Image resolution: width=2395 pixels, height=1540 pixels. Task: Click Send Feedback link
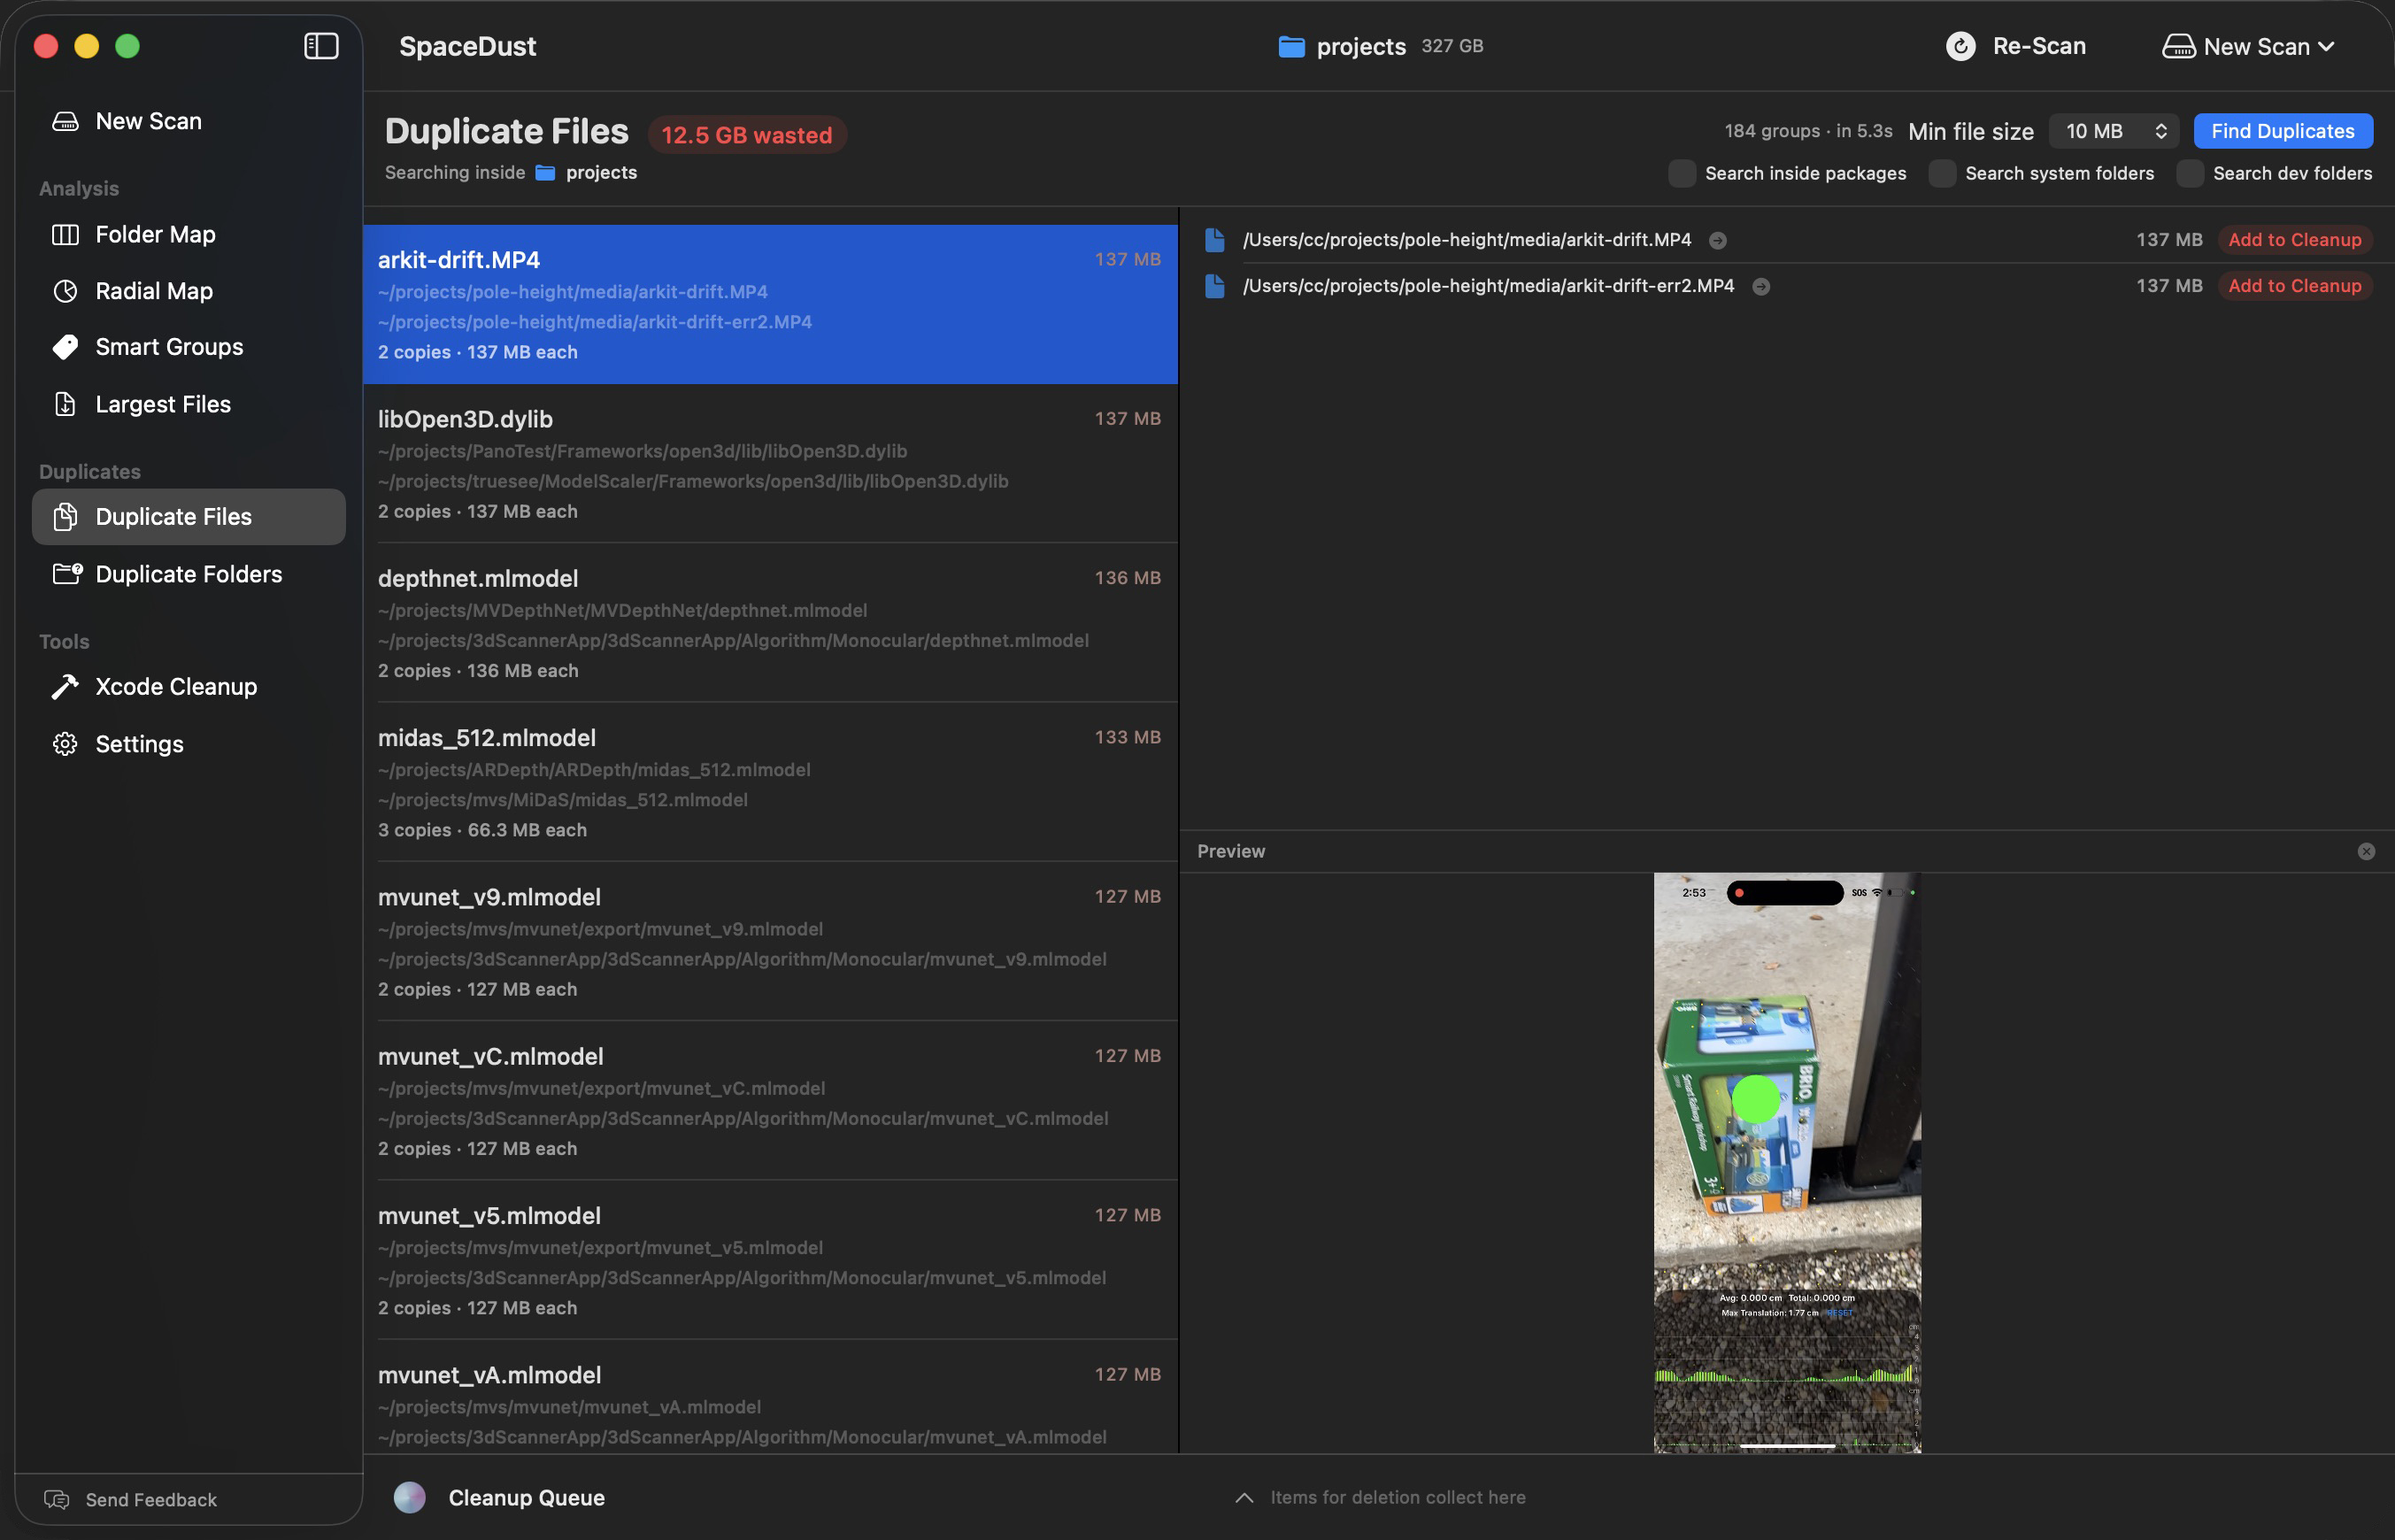(x=151, y=1499)
